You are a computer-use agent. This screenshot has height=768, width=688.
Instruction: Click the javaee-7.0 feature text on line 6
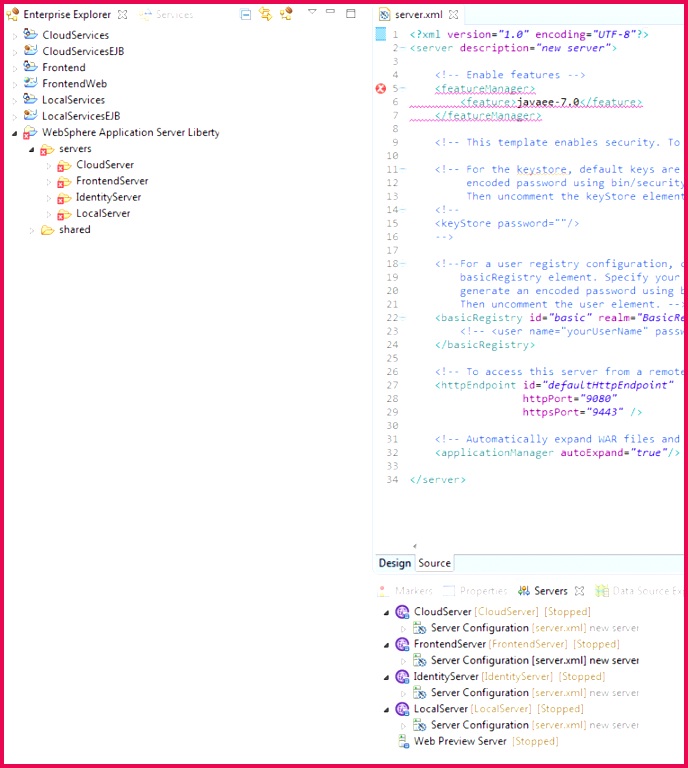point(548,102)
